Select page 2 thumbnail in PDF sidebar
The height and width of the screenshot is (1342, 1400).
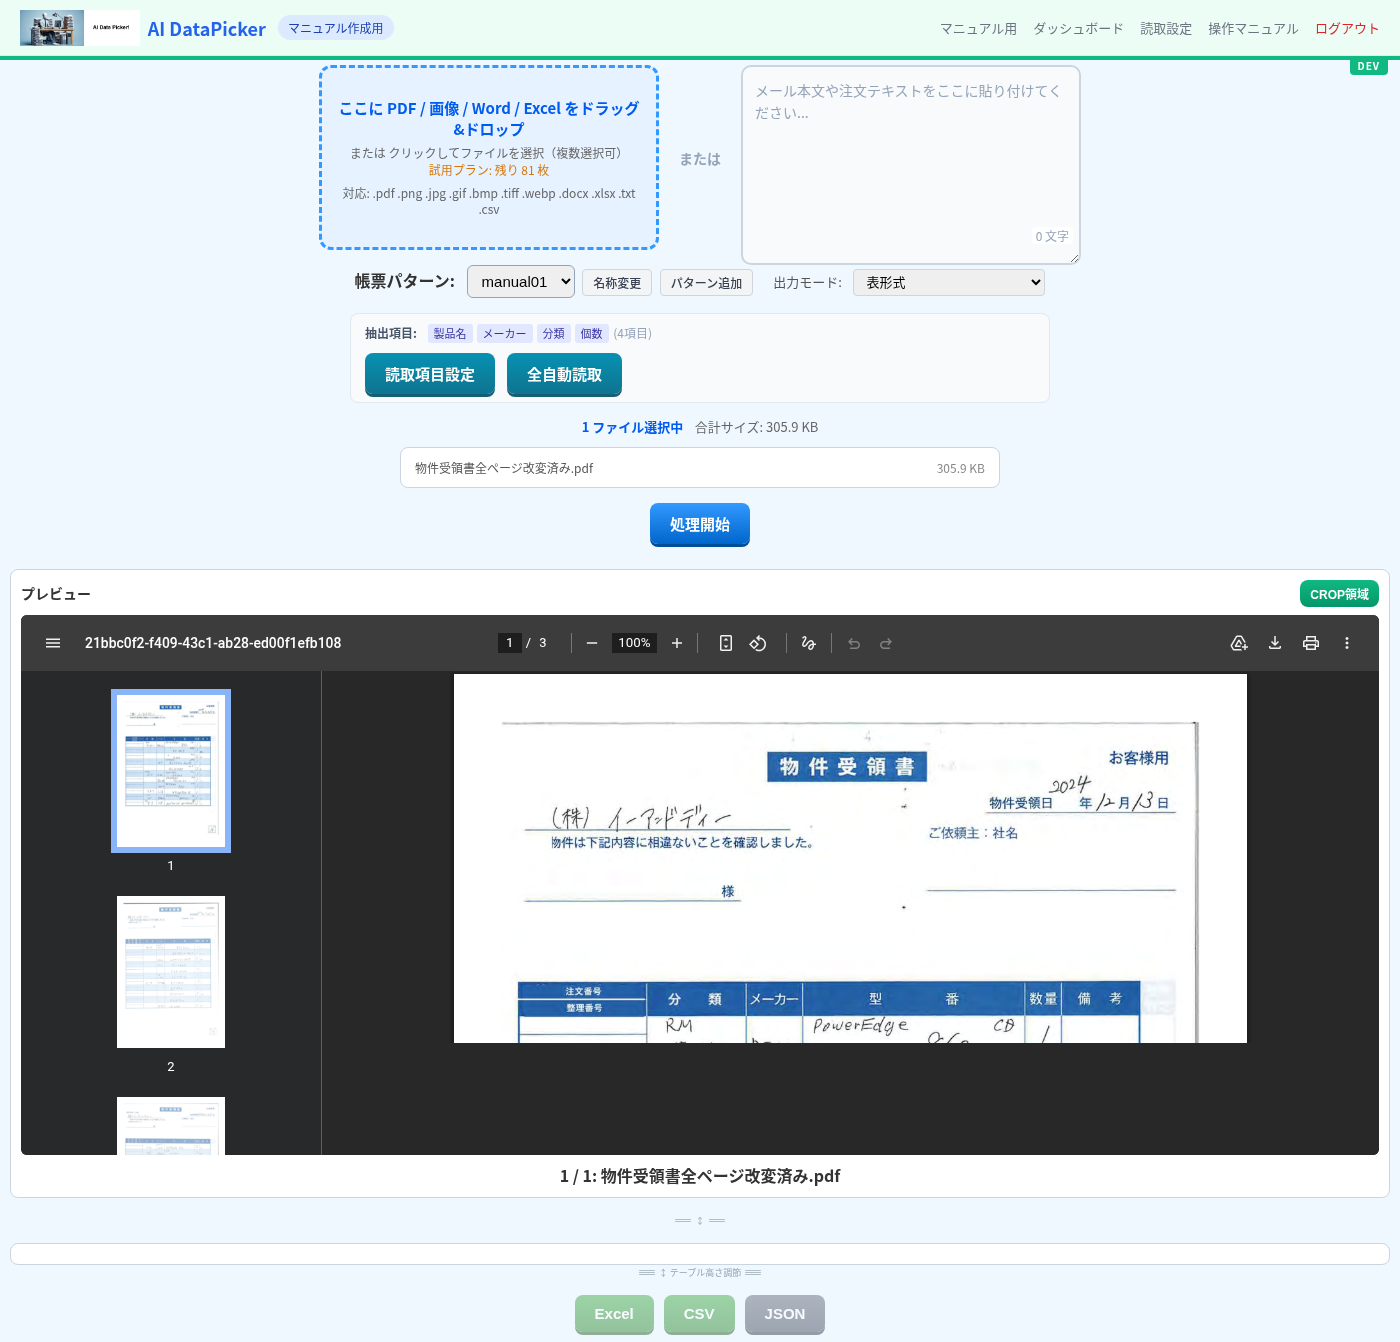click(171, 972)
